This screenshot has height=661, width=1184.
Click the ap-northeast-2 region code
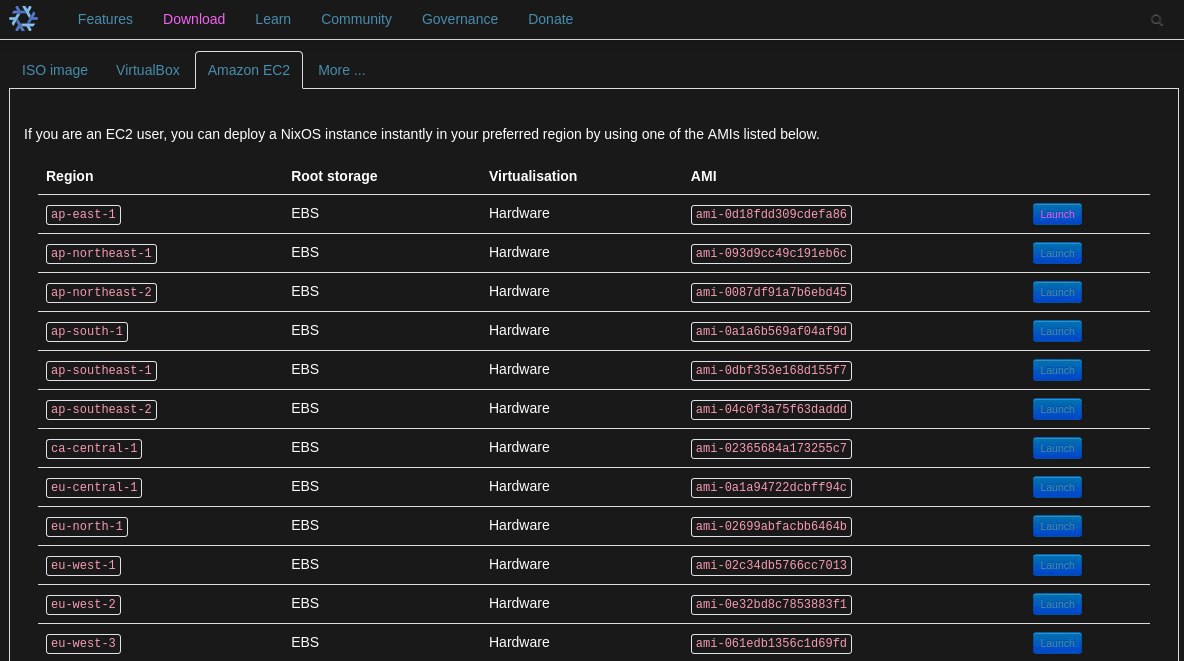101,292
